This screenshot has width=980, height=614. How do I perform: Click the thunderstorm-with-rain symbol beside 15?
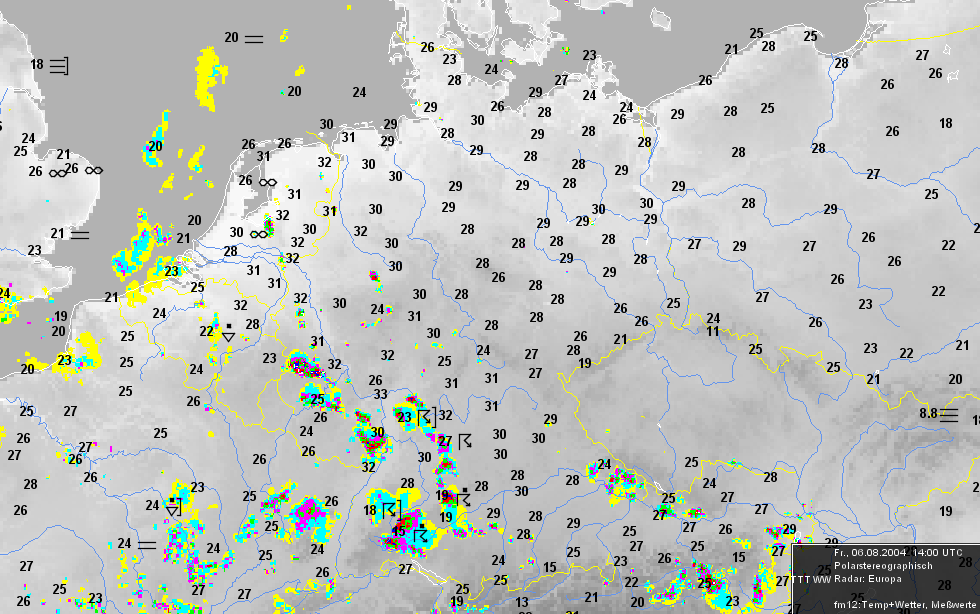point(421,533)
